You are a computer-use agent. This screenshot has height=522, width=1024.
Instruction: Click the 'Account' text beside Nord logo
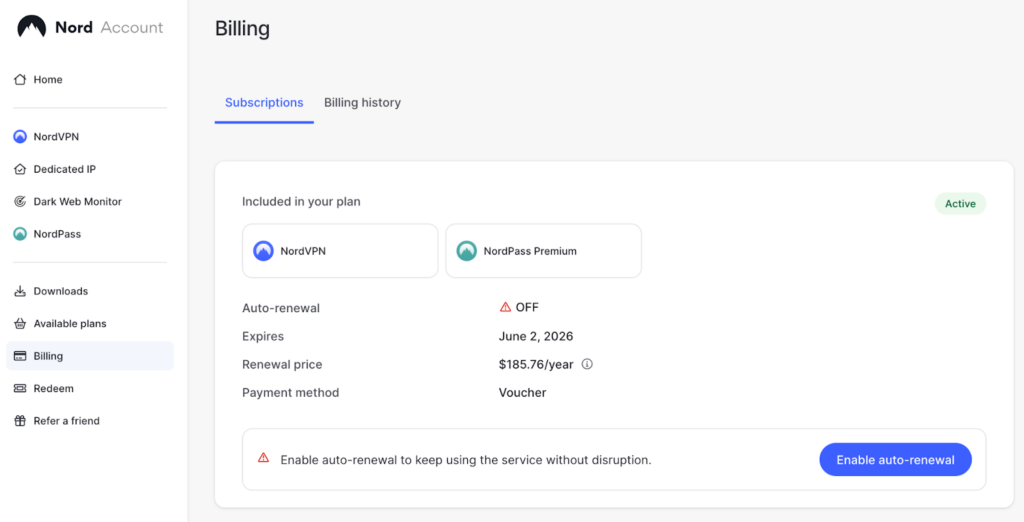tap(132, 27)
